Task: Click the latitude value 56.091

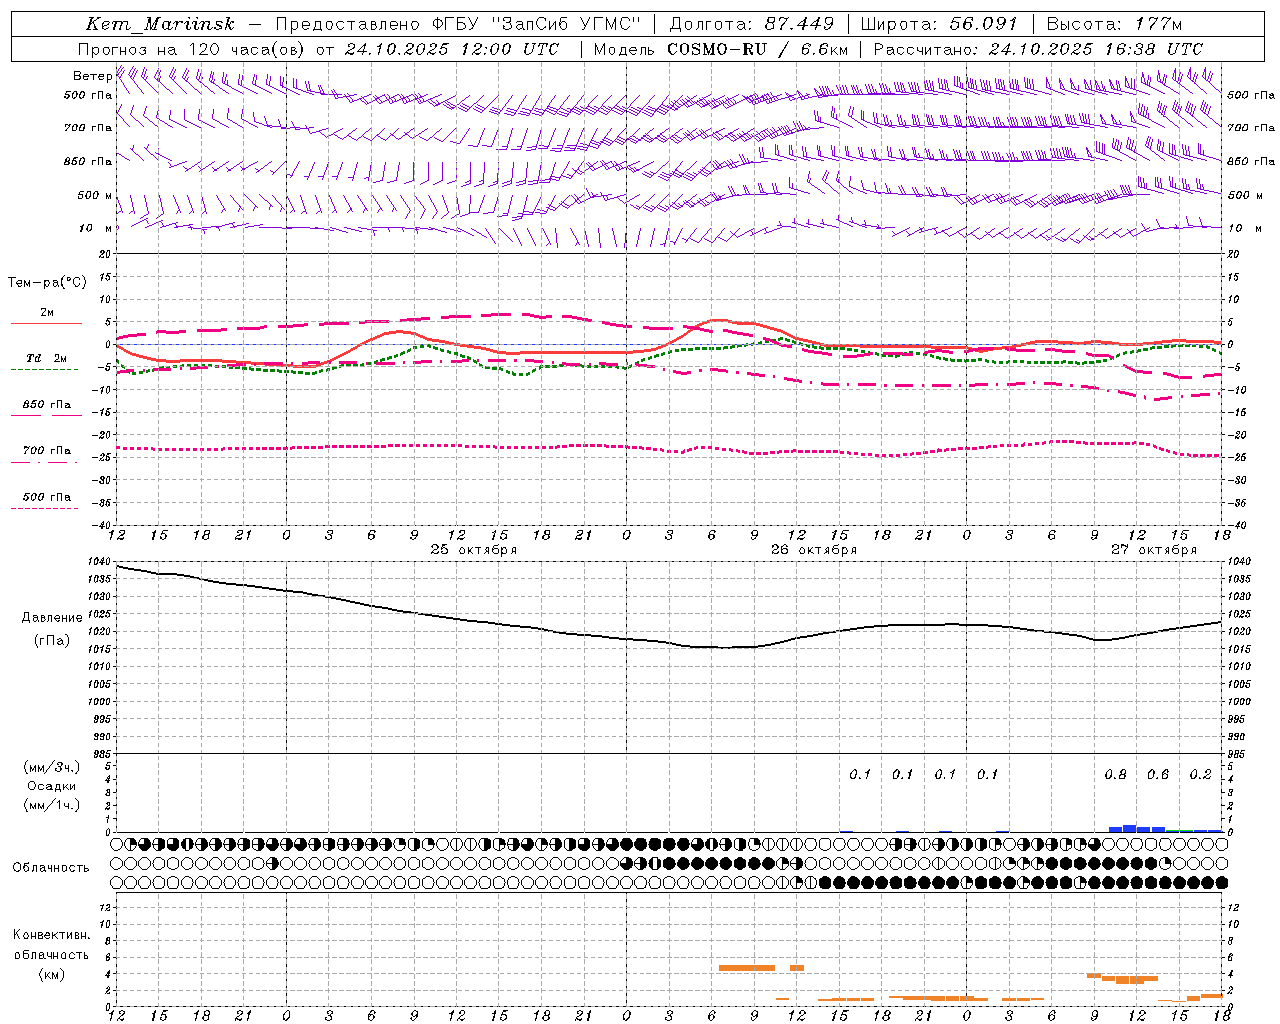Action: click(983, 24)
